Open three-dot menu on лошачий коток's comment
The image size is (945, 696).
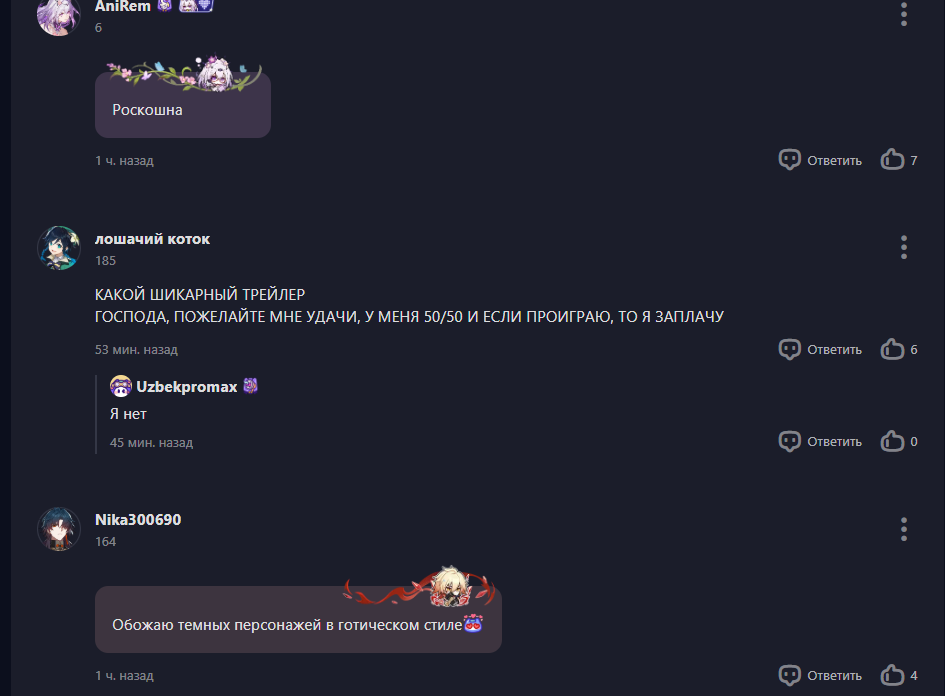[903, 247]
